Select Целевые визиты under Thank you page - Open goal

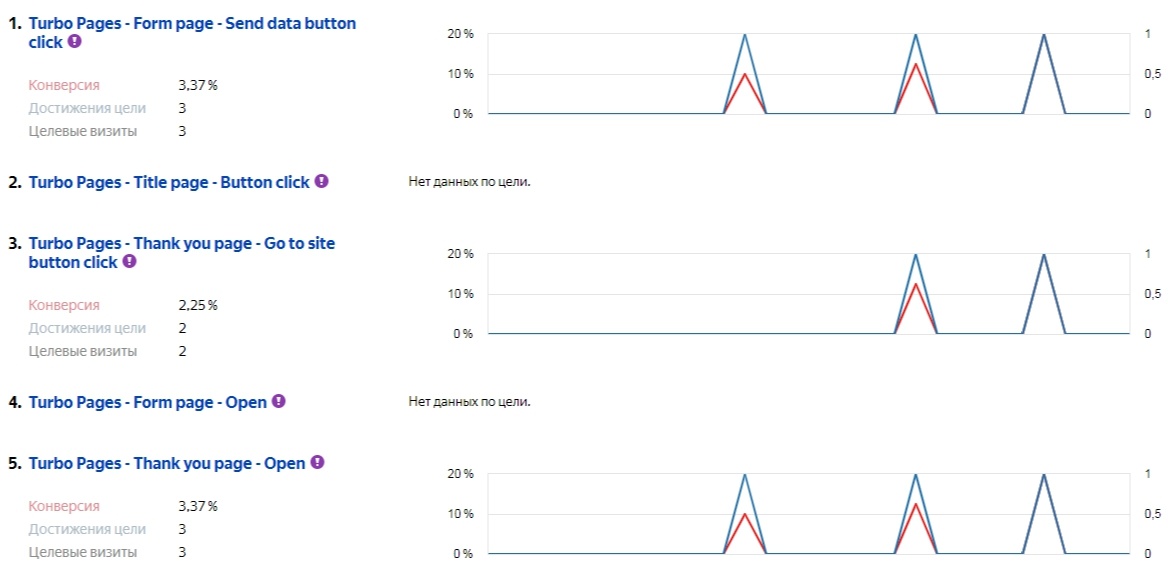[x=83, y=552]
